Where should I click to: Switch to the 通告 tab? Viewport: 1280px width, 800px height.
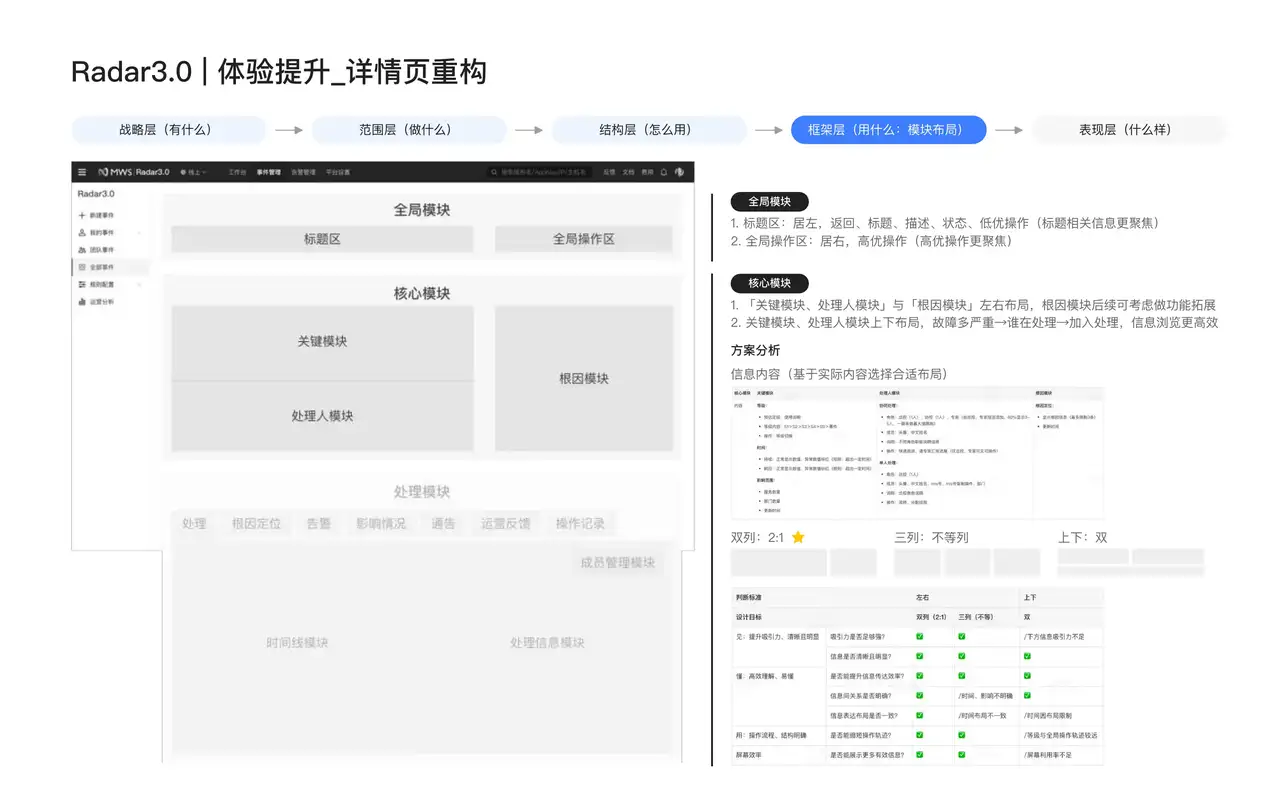tap(443, 523)
